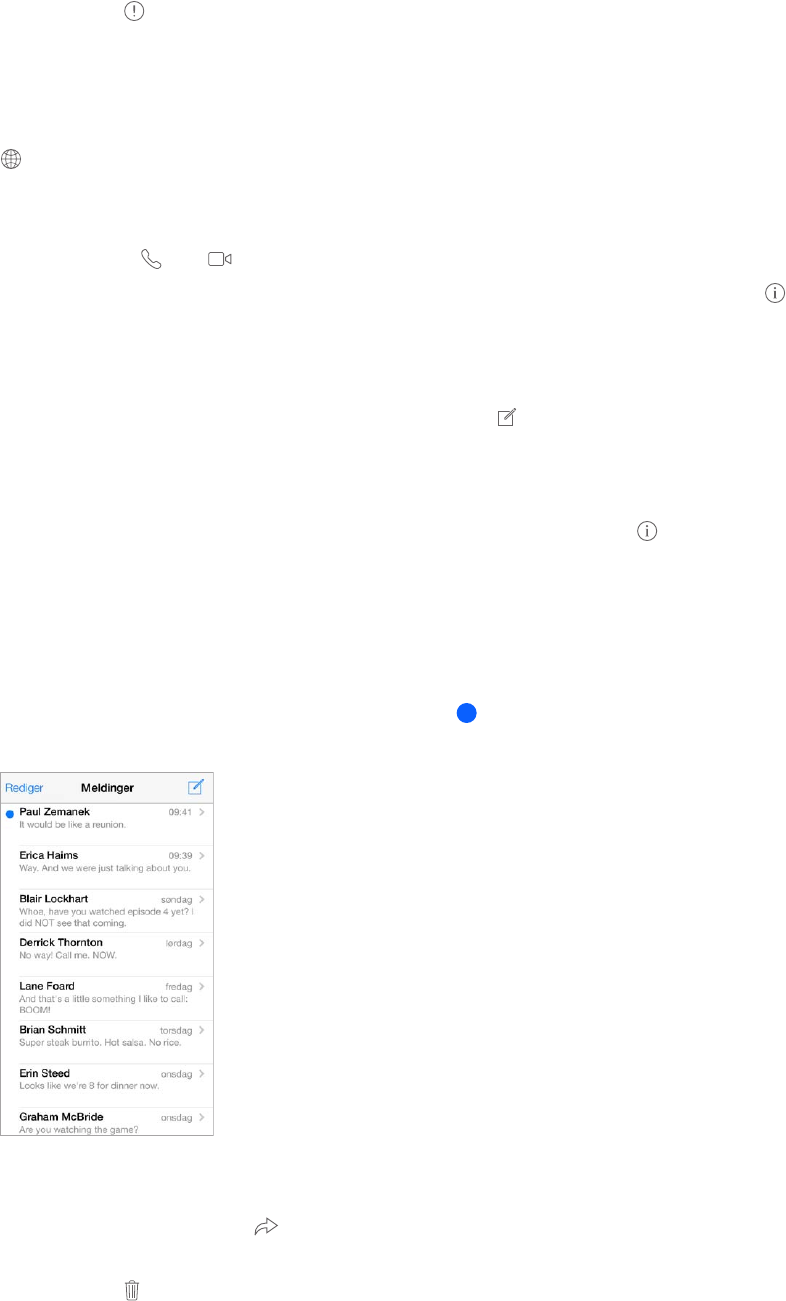Tap preview "Are you watching the game?"
The height and width of the screenshot is (1301, 786).
(79, 1130)
